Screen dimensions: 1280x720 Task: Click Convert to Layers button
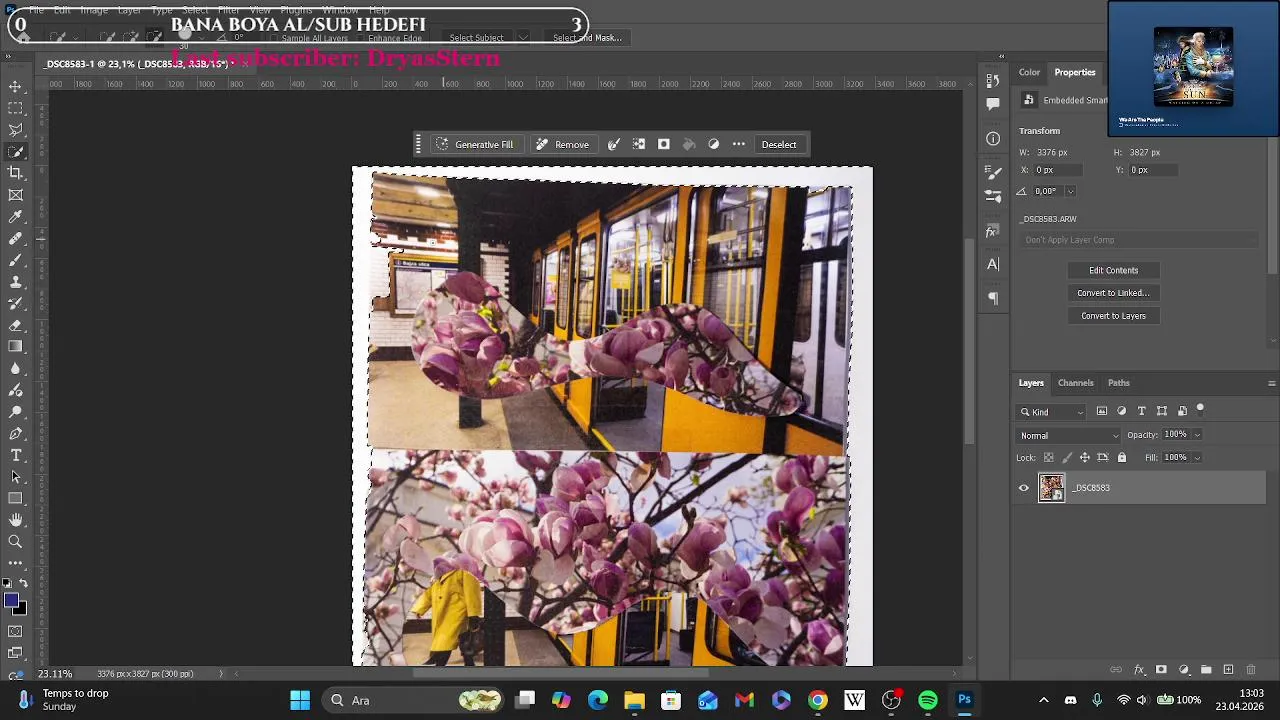[1113, 316]
